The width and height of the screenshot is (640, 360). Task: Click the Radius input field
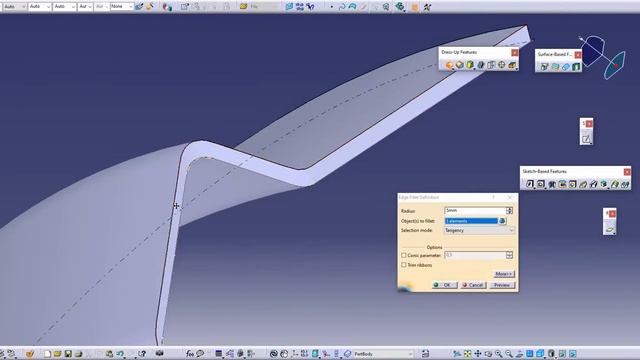[x=475, y=211]
